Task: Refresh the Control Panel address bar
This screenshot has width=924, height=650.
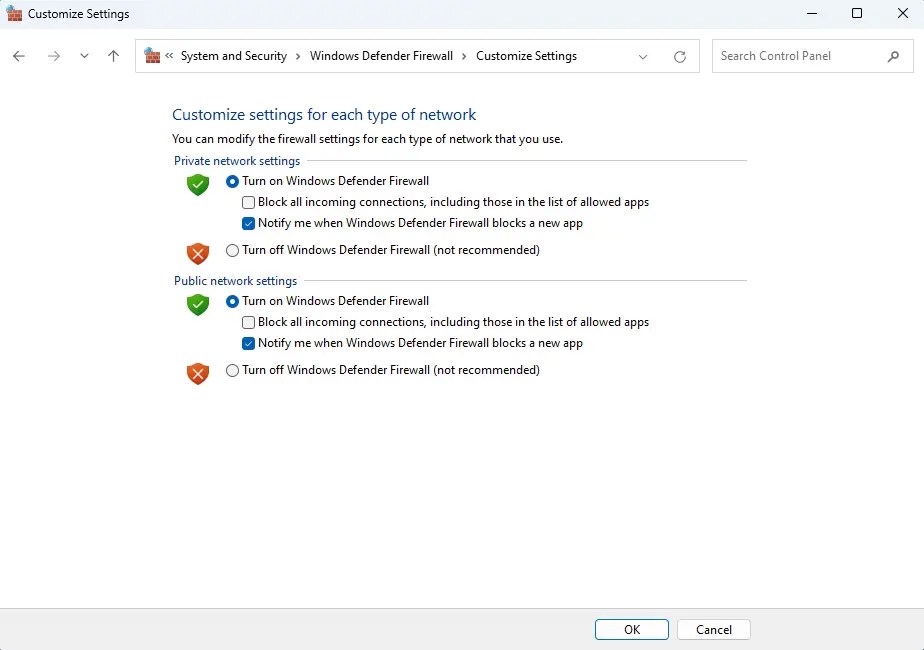Action: (x=679, y=57)
